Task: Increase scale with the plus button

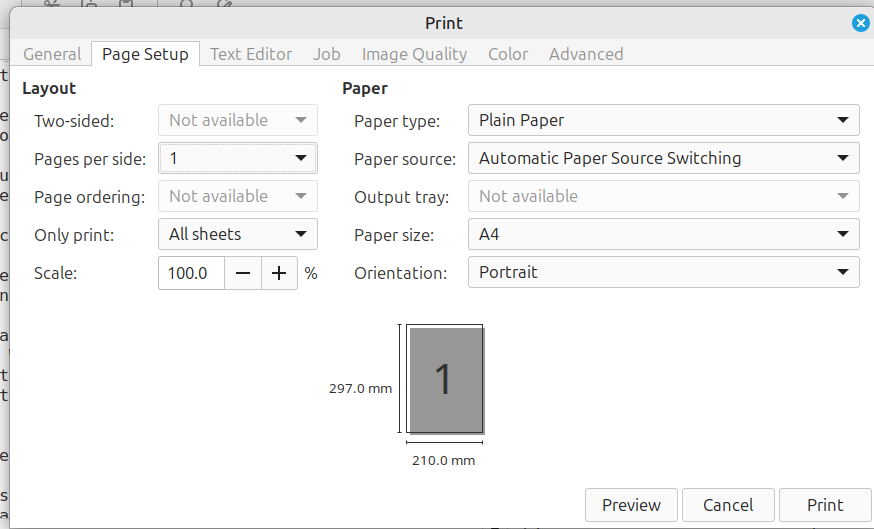Action: (279, 273)
